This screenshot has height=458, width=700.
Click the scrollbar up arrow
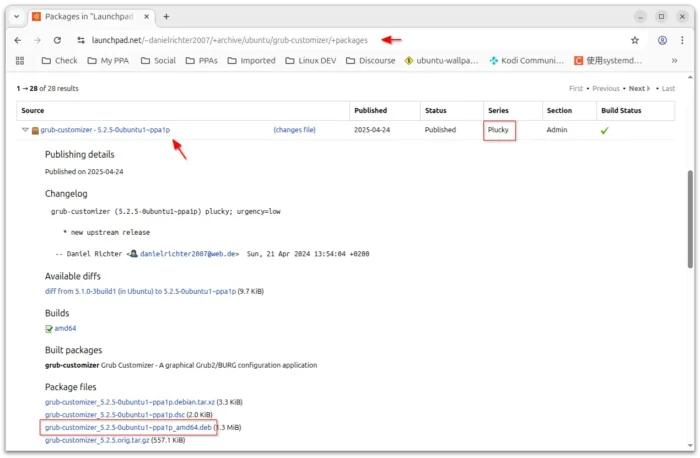click(x=690, y=77)
